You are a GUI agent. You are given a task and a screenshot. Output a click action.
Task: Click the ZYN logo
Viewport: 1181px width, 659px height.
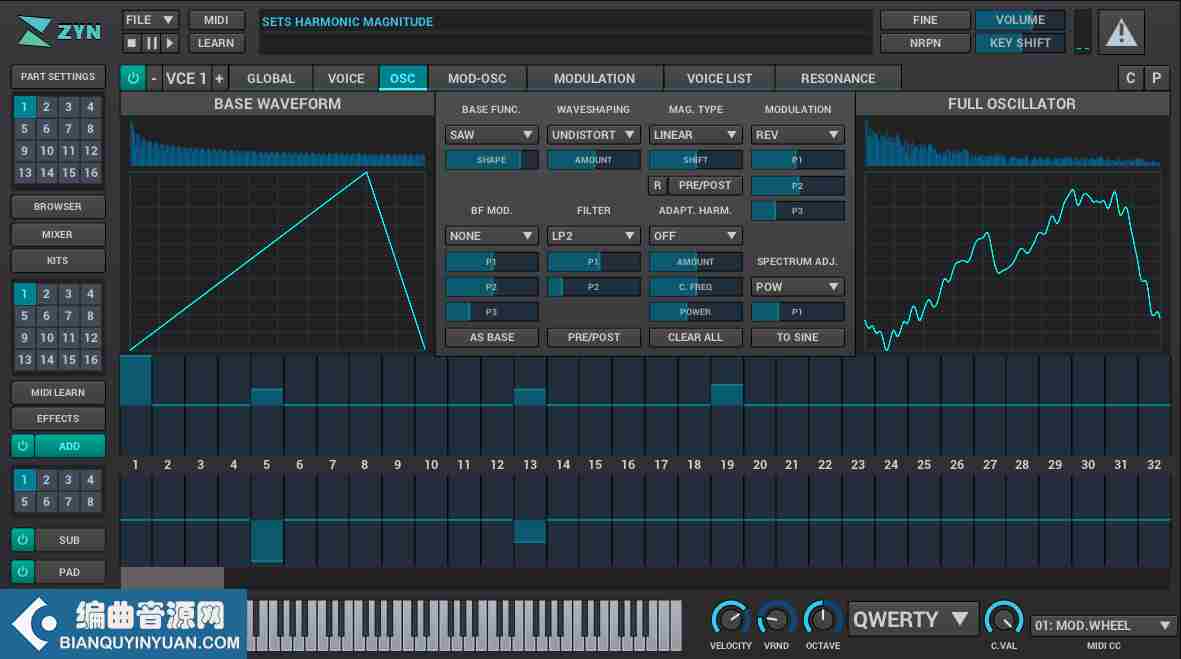[x=60, y=32]
